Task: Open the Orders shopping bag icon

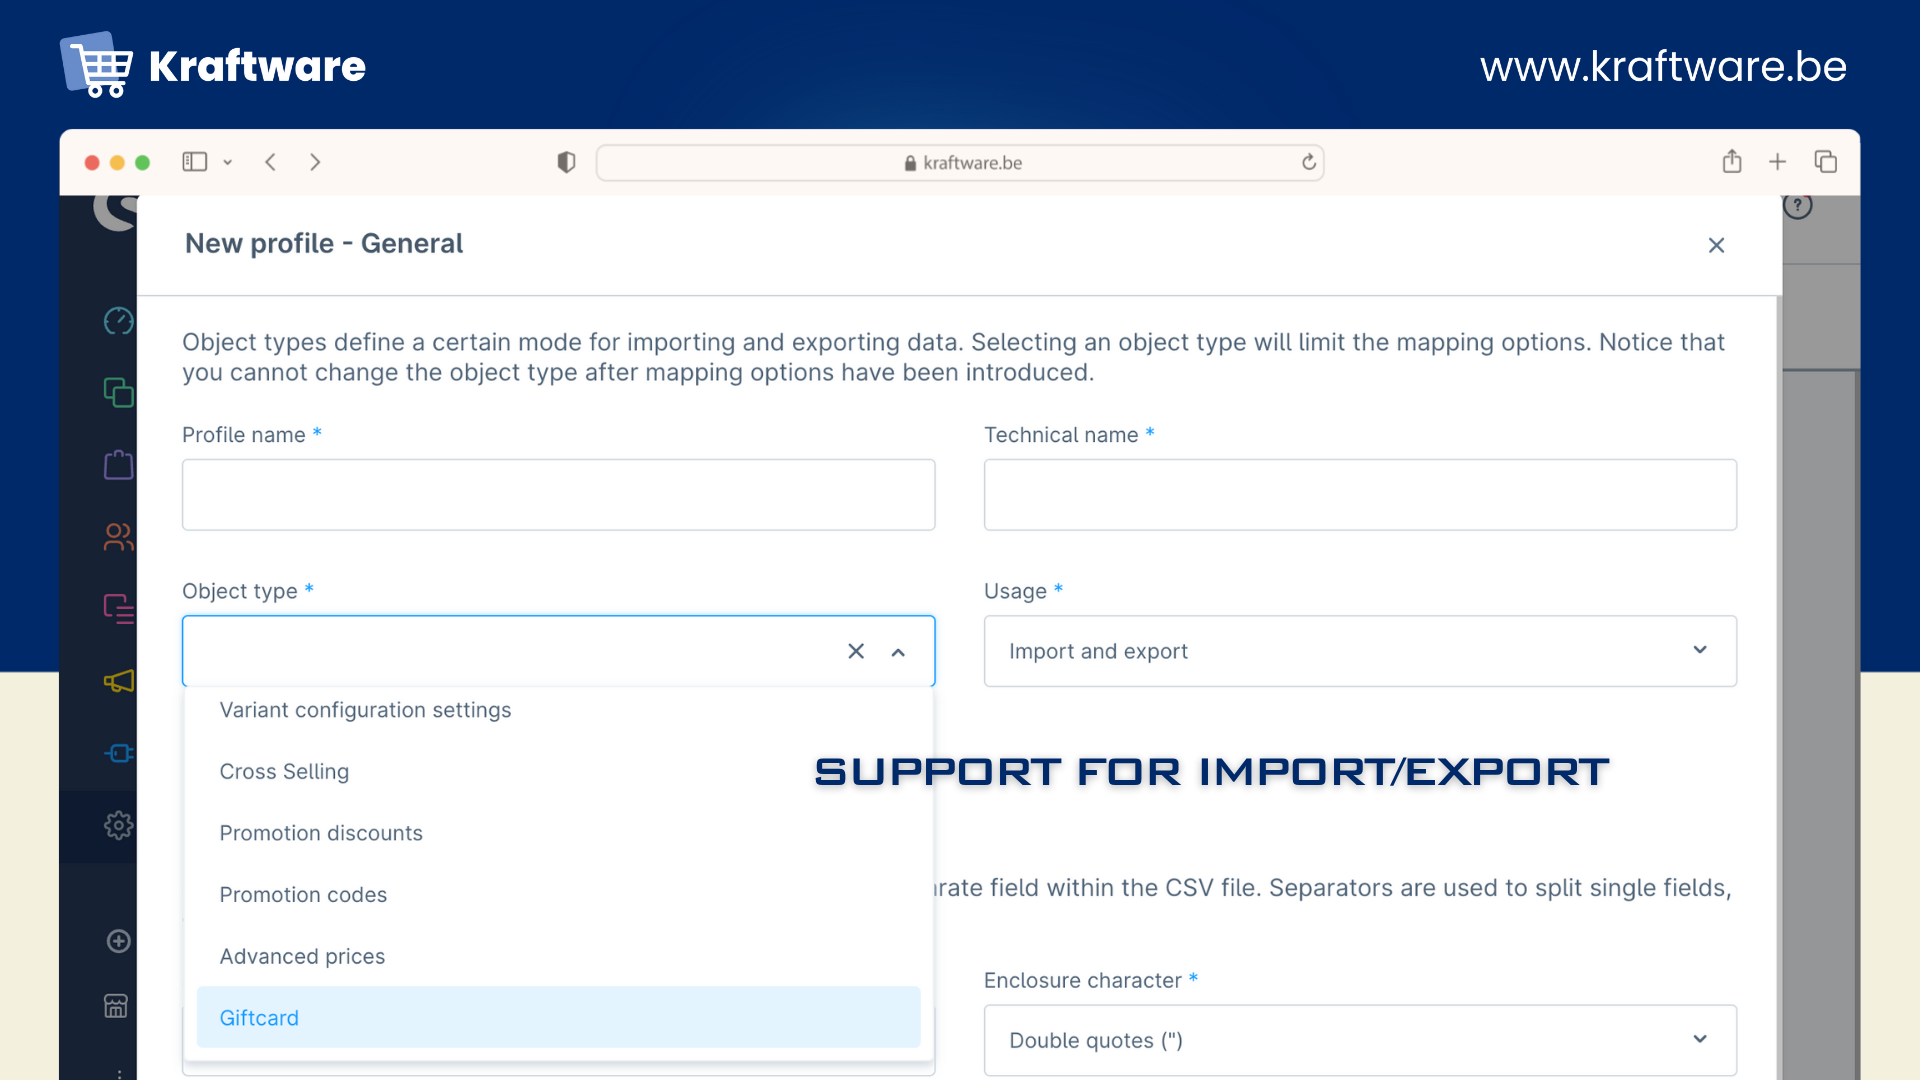Action: [x=118, y=465]
